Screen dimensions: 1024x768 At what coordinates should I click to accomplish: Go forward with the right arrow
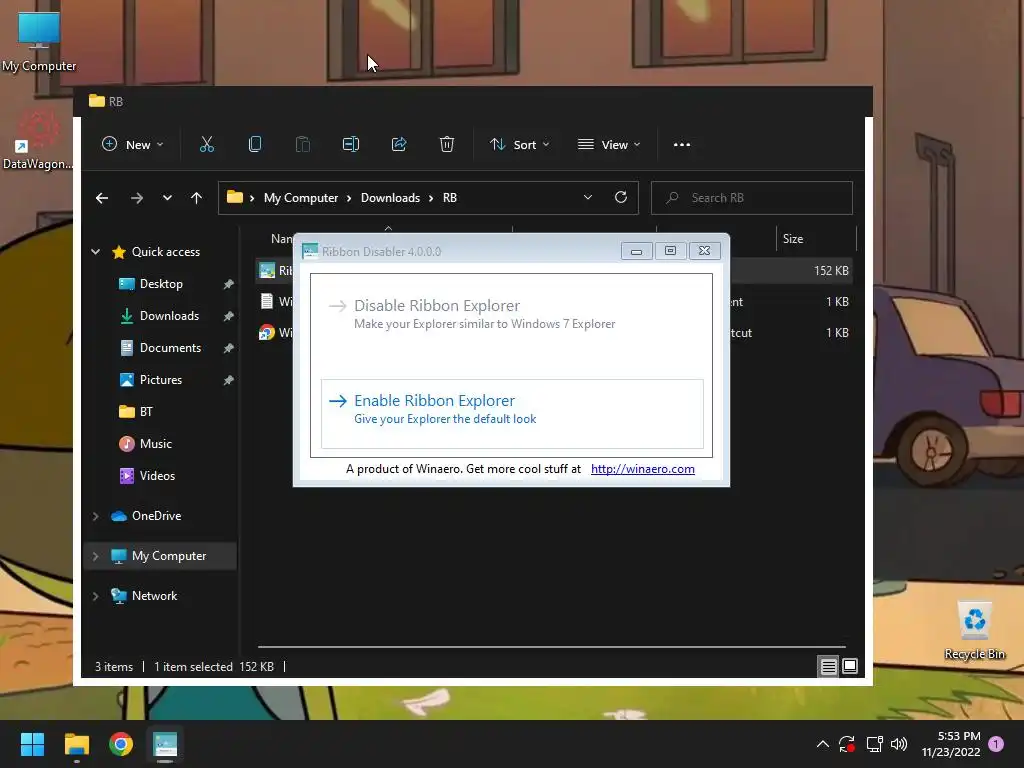(x=136, y=198)
